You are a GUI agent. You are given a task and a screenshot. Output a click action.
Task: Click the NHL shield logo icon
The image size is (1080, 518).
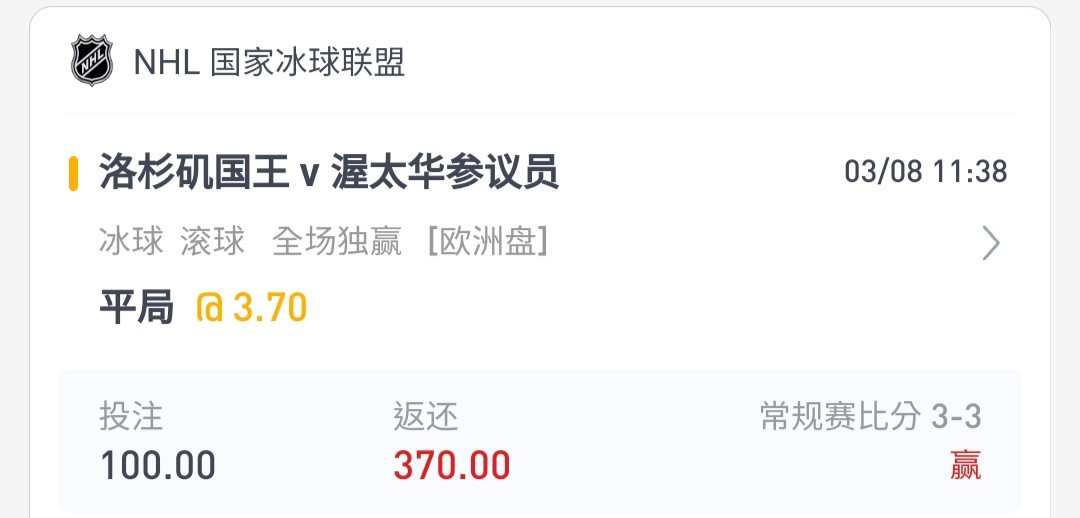92,61
